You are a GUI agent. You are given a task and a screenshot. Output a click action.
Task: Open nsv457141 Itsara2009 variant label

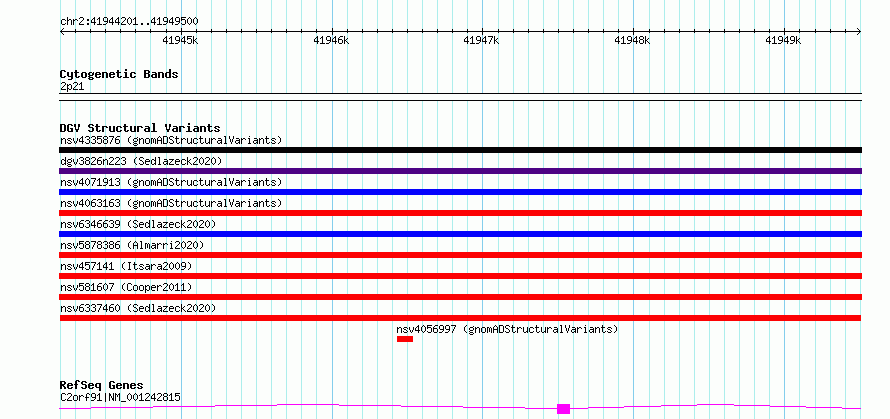[126, 266]
